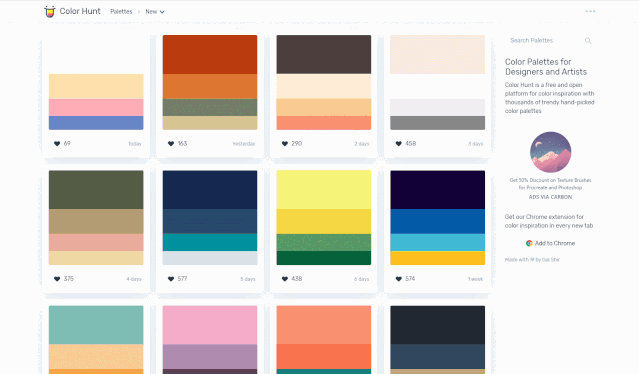639x374 pixels.
Task: Like the palette with 577 hearts
Action: [x=171, y=279]
